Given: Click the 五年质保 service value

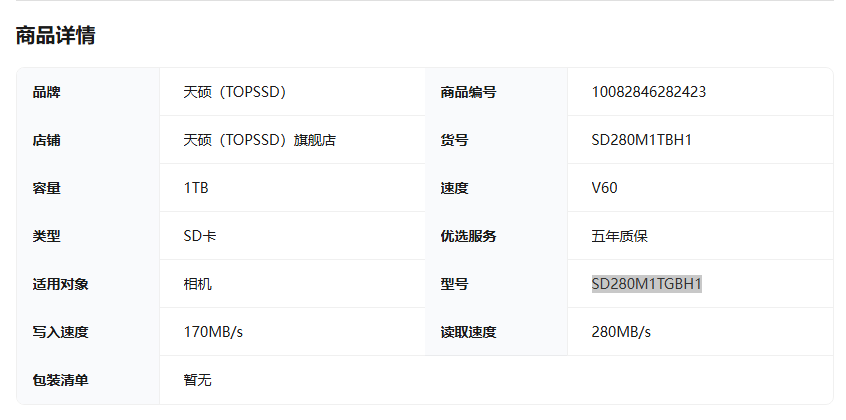Looking at the screenshot, I should point(619,236).
